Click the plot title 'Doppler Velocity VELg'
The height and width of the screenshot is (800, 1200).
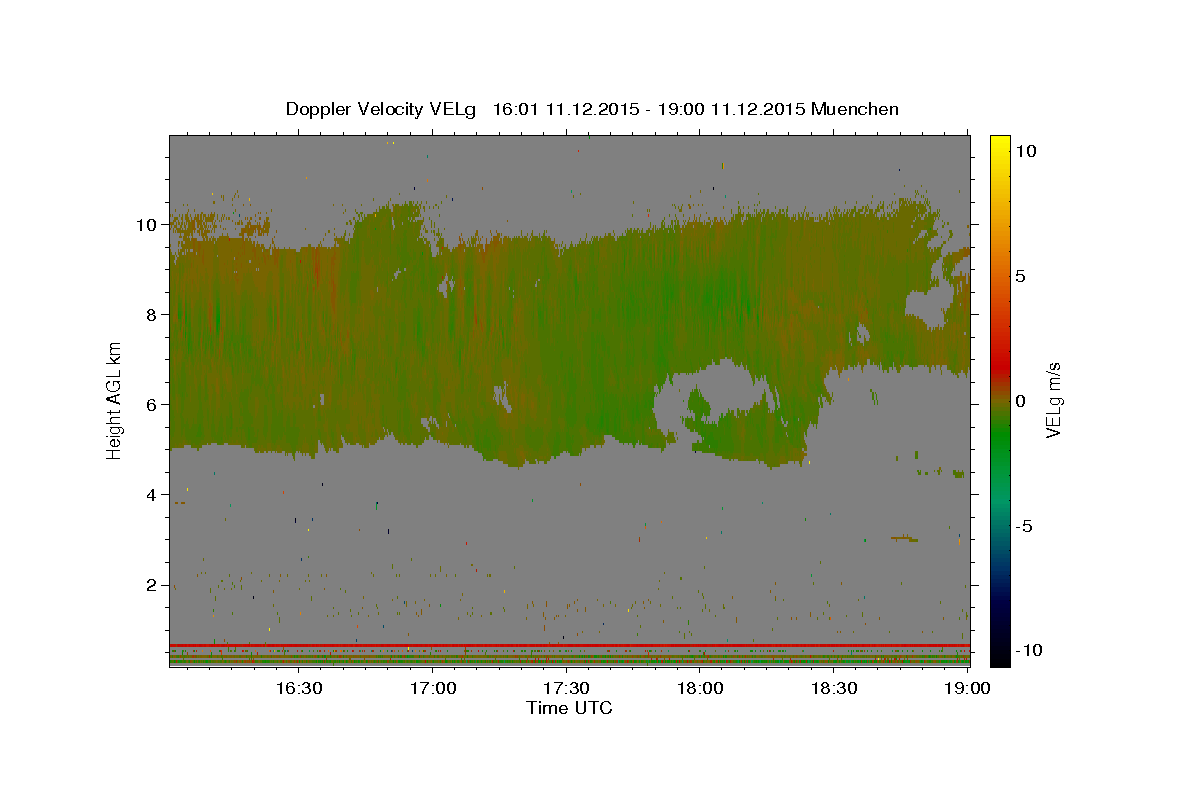pyautogui.click(x=381, y=109)
